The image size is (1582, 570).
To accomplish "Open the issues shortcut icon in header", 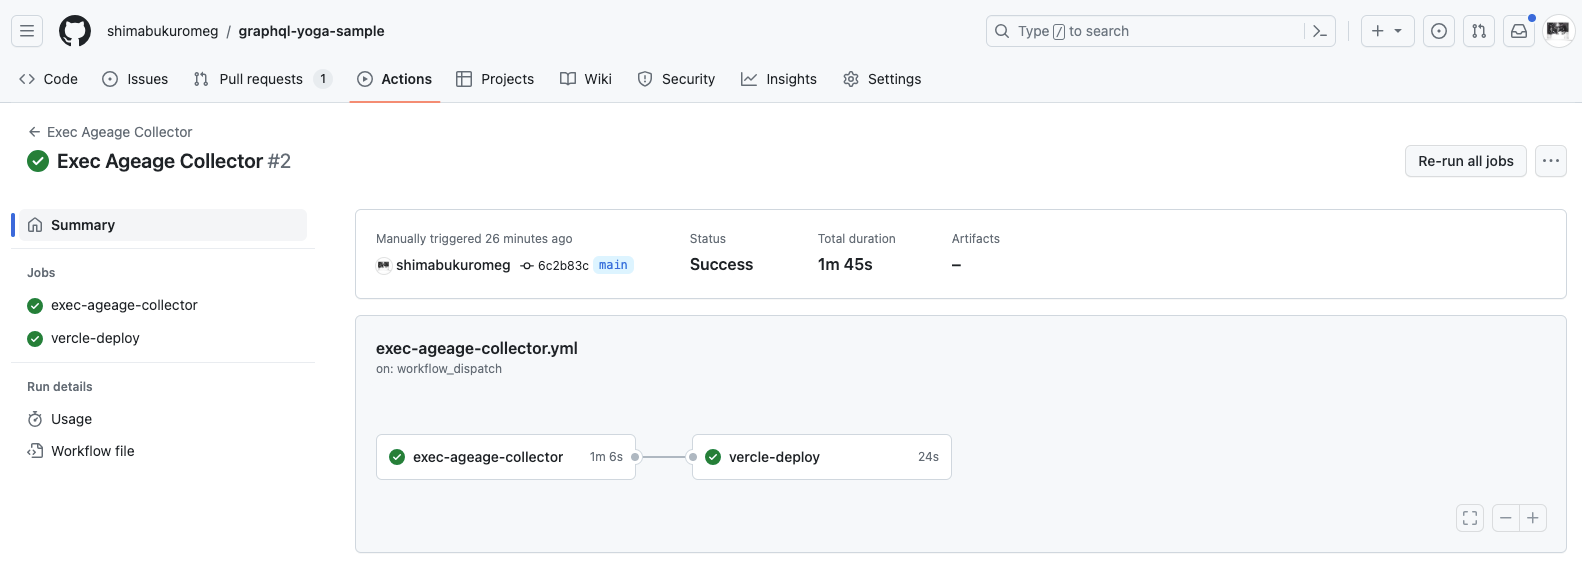I will [1439, 31].
